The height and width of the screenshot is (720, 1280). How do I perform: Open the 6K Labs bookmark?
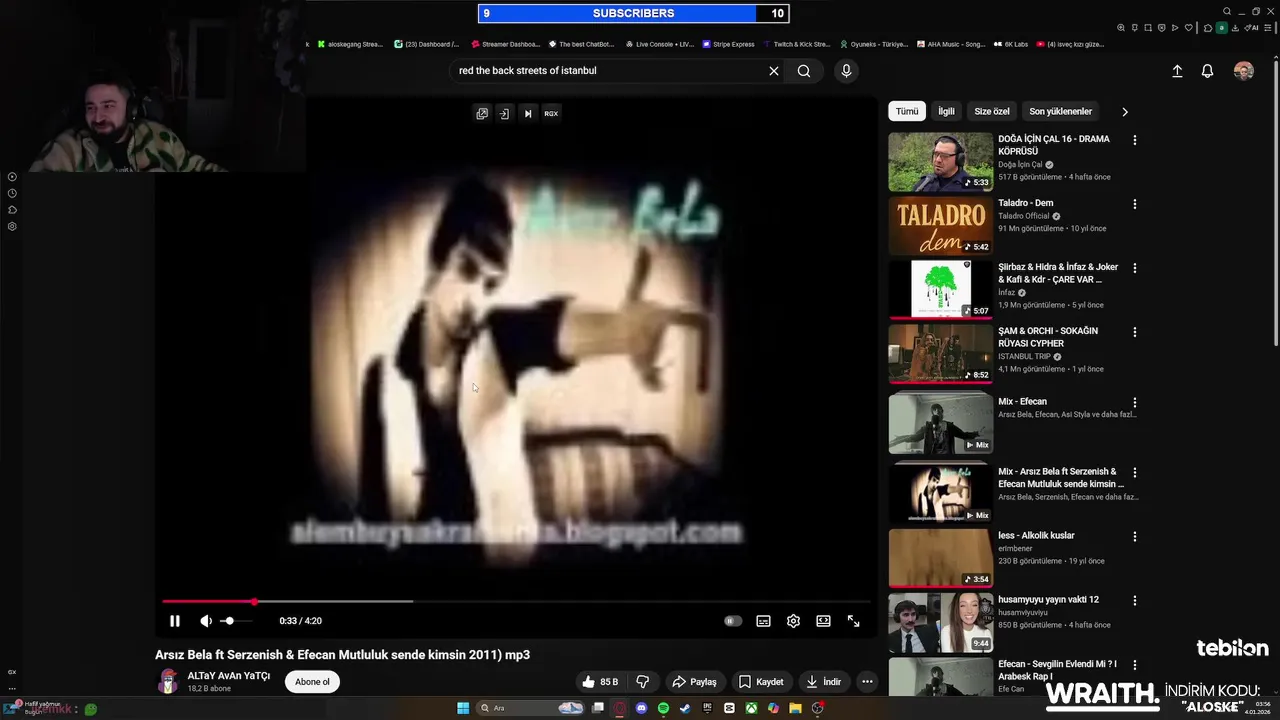[x=1011, y=44]
